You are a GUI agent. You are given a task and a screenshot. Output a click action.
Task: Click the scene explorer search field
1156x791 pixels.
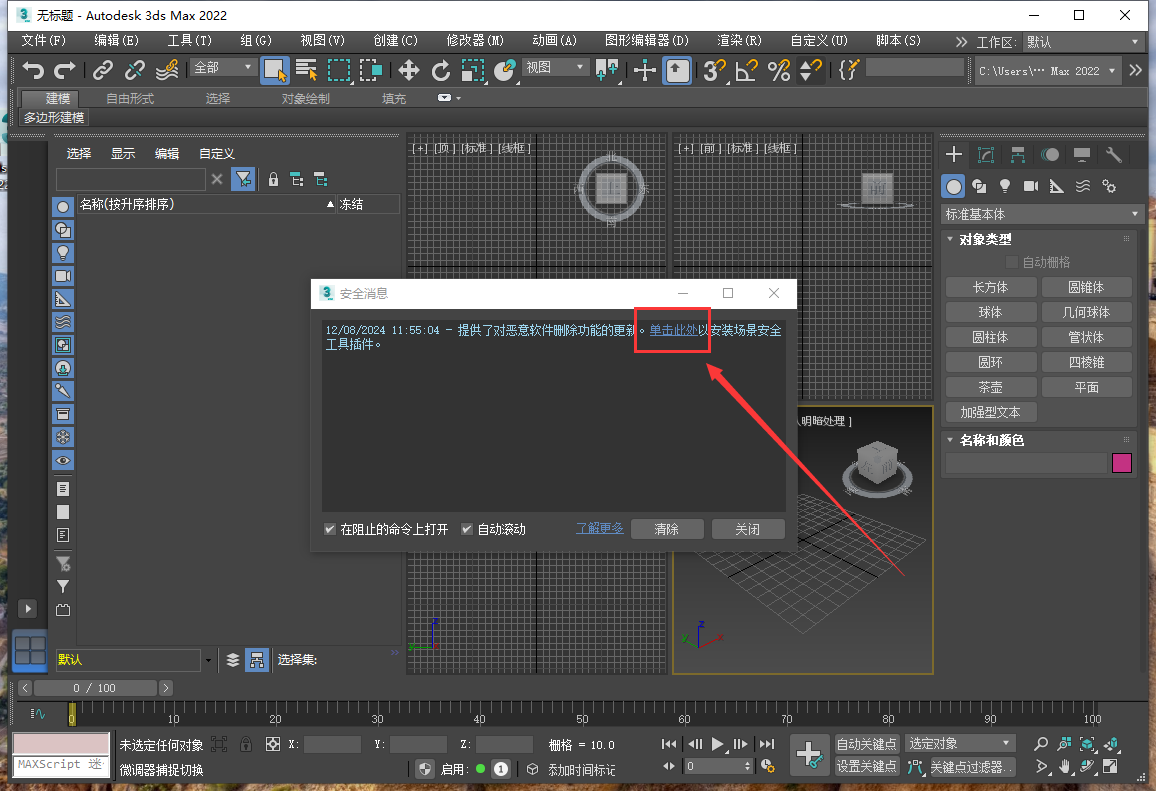[x=130, y=179]
